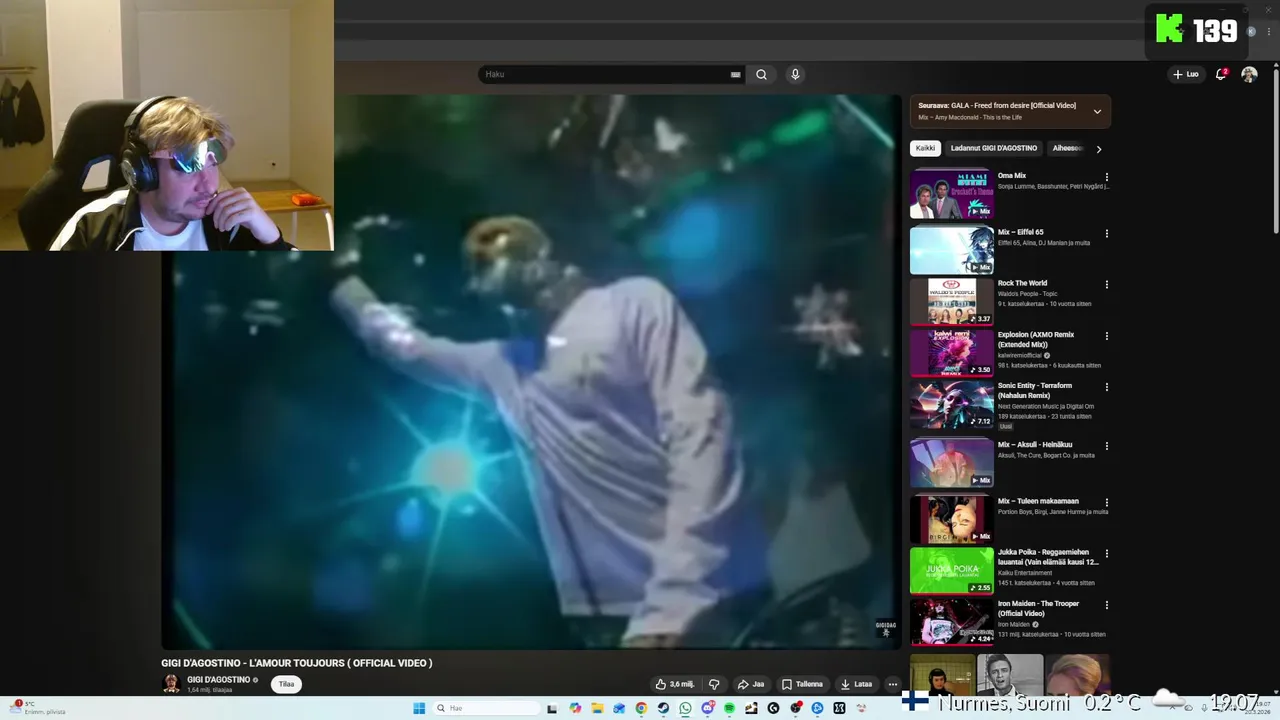Dislike the video with thumbs-down button

[714, 684]
